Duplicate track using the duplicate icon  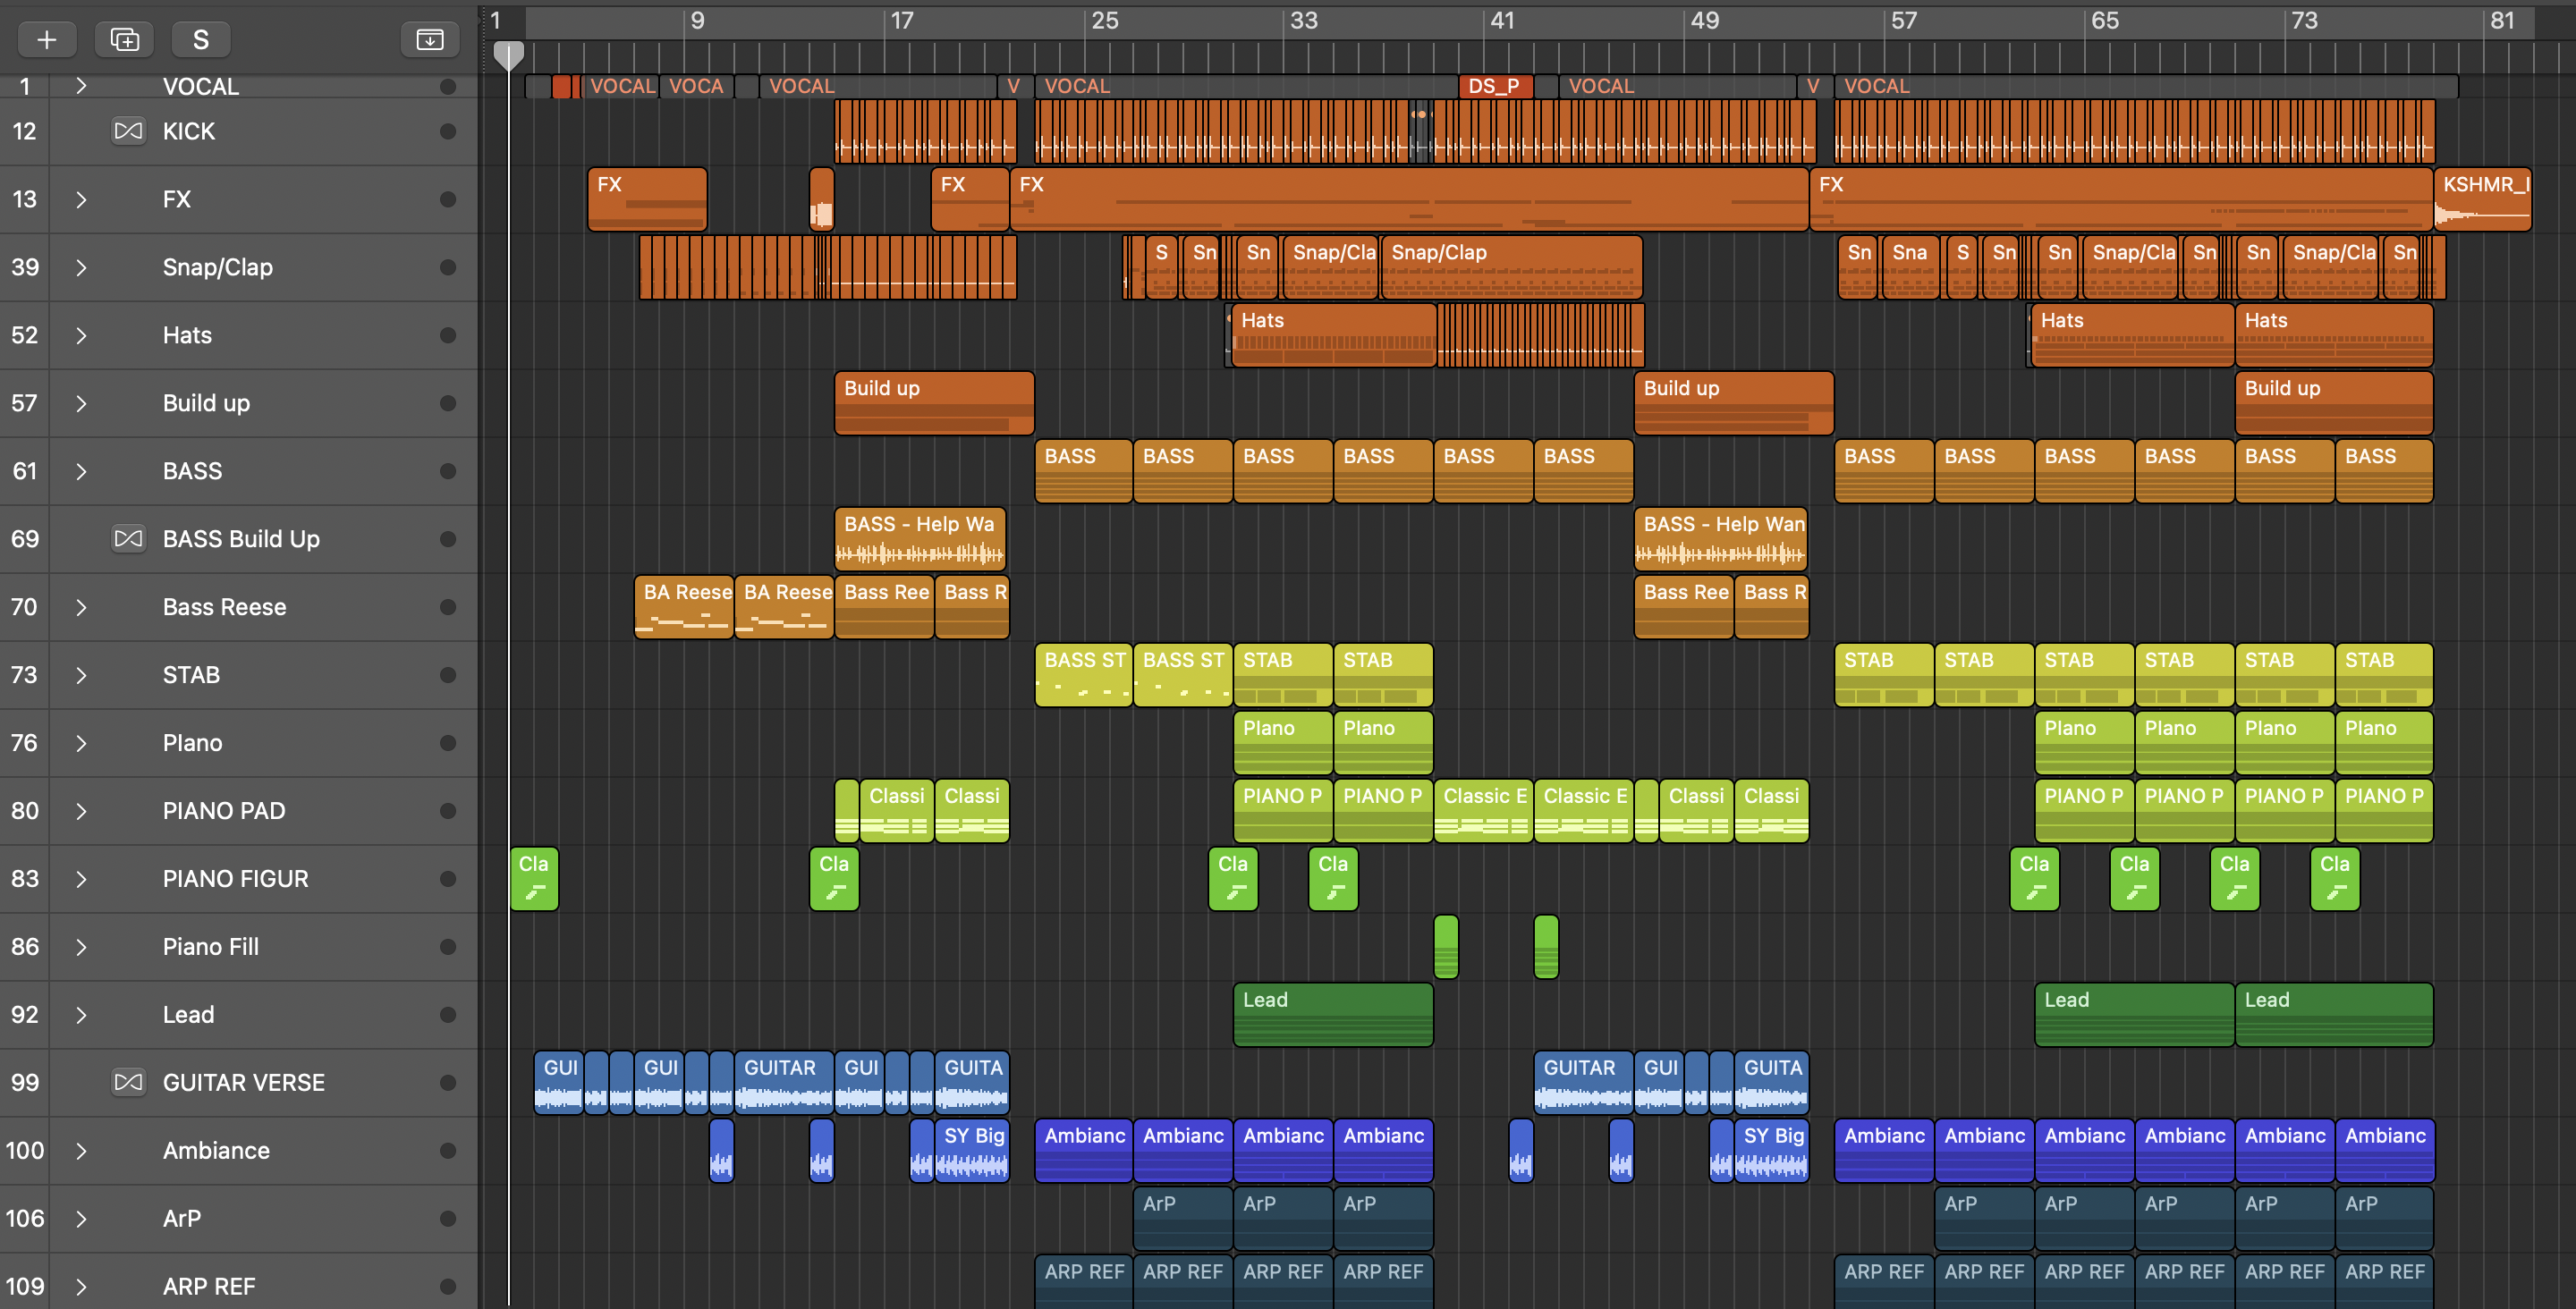click(x=124, y=39)
